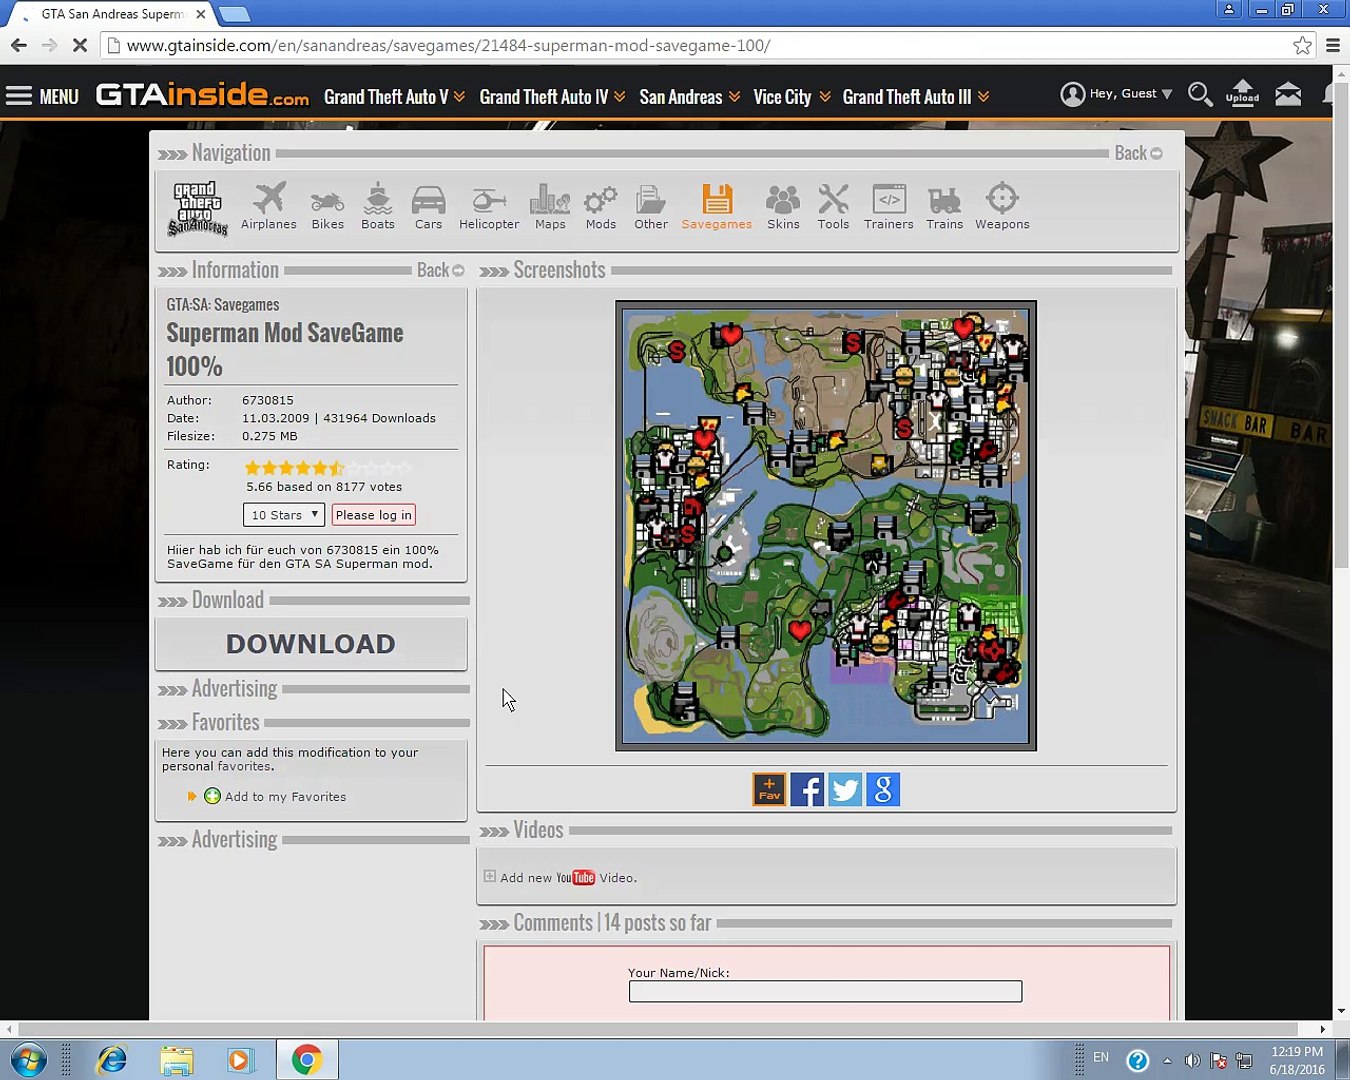This screenshot has height=1080, width=1350.
Task: Open the Savegames category icon
Action: coord(717,207)
